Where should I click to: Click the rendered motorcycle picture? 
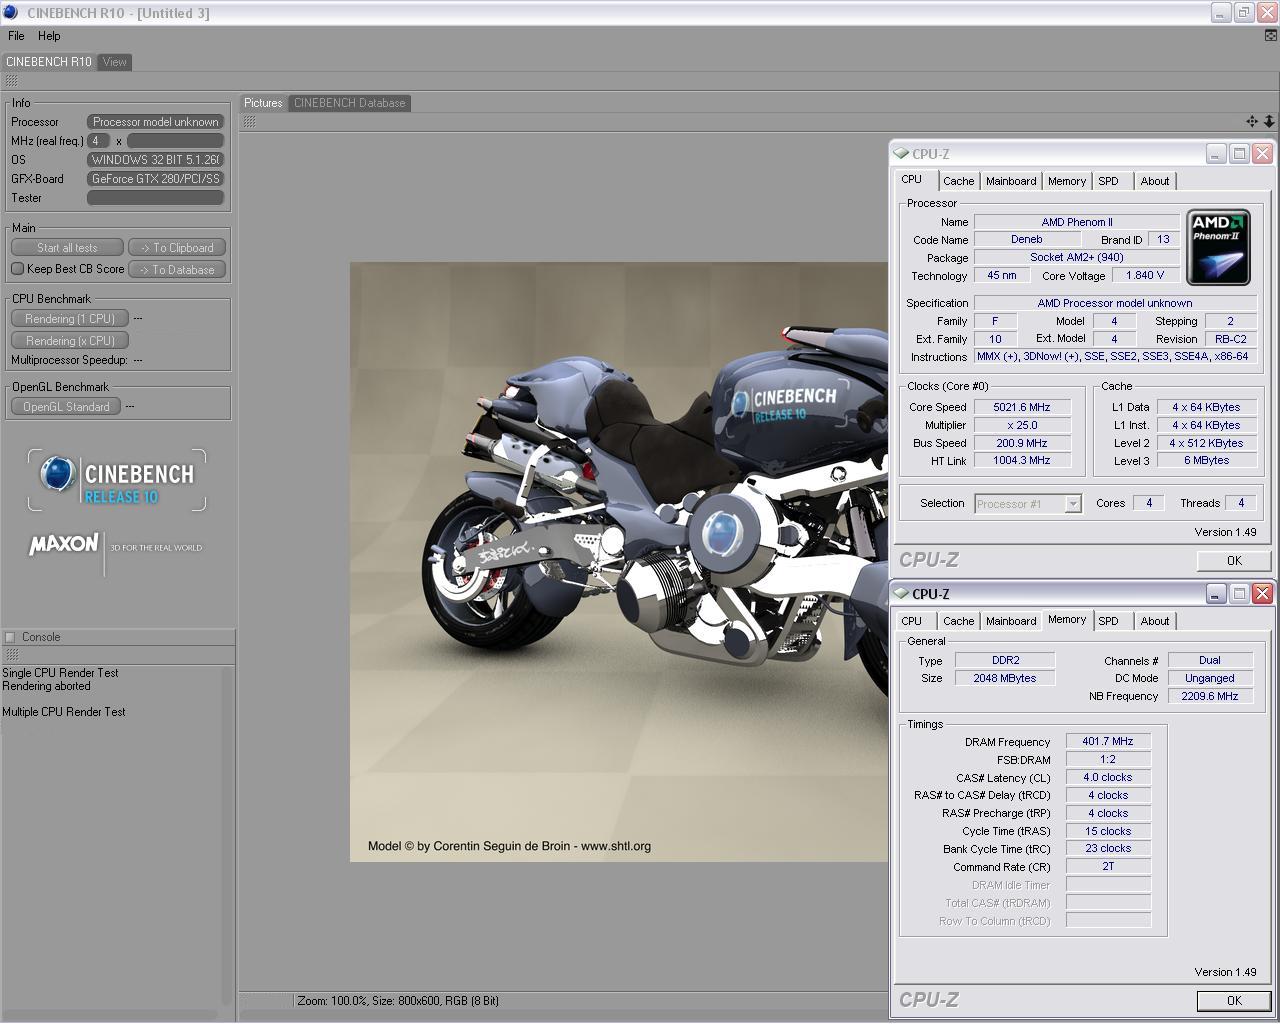point(618,562)
